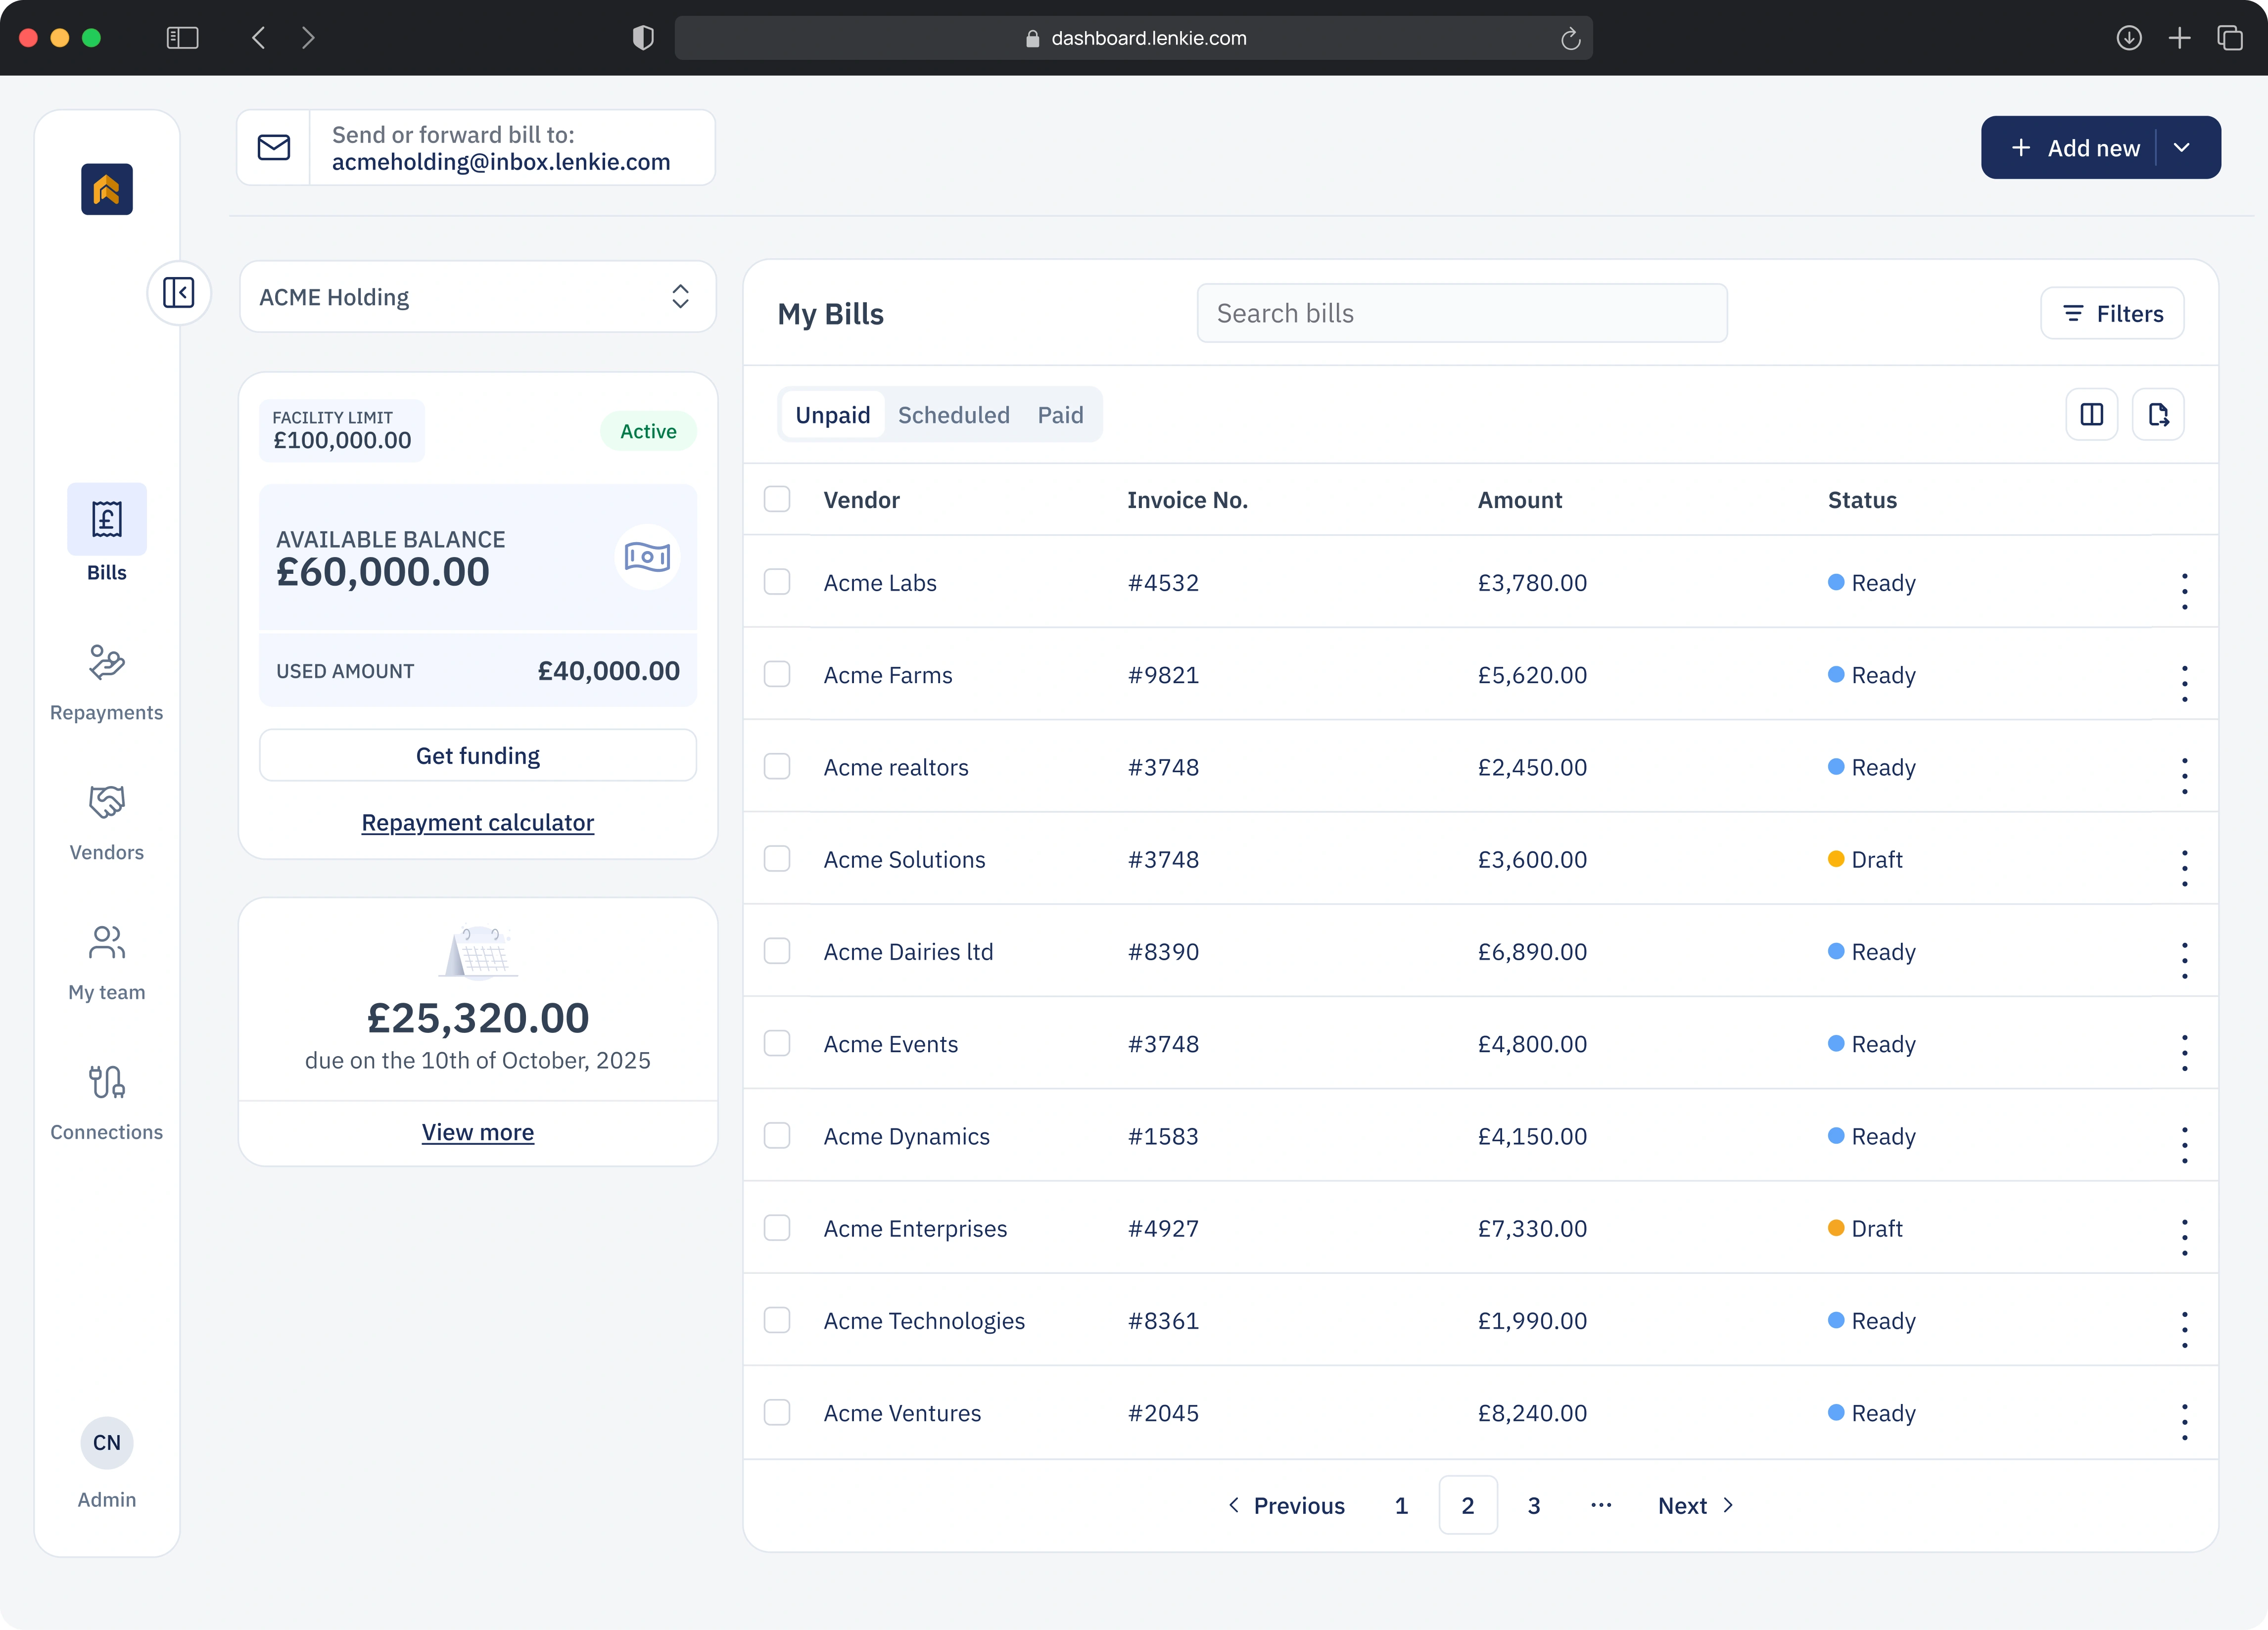
Task: Open My team page
Action: (106, 962)
